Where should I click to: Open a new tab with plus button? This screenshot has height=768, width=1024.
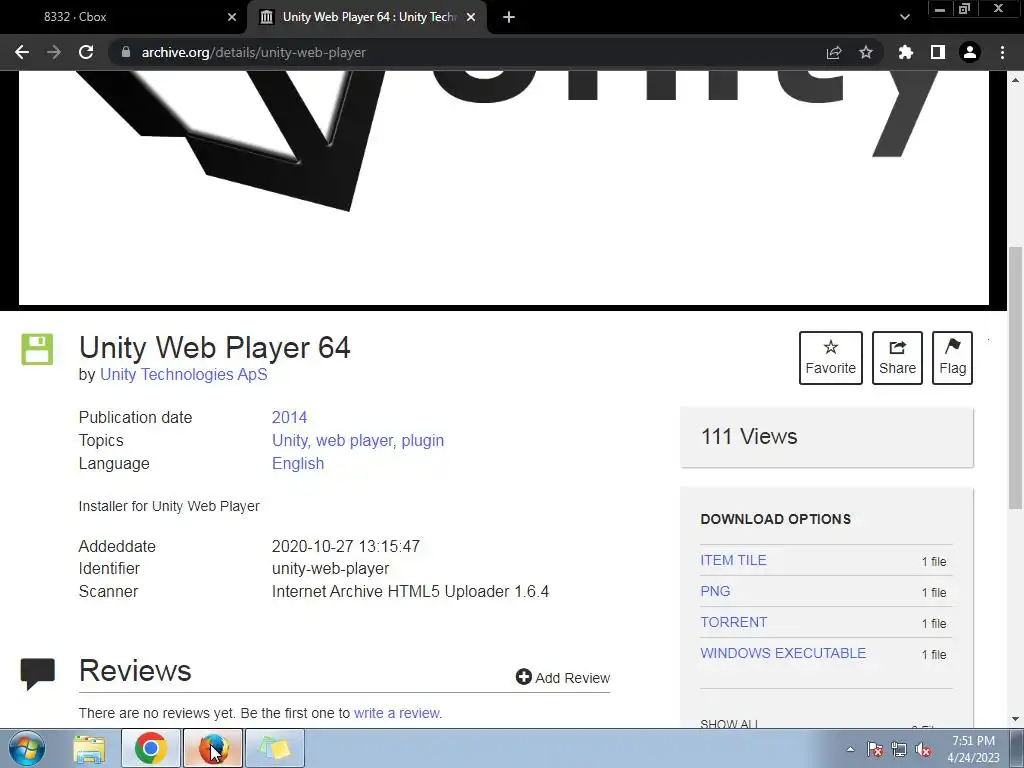point(509,17)
